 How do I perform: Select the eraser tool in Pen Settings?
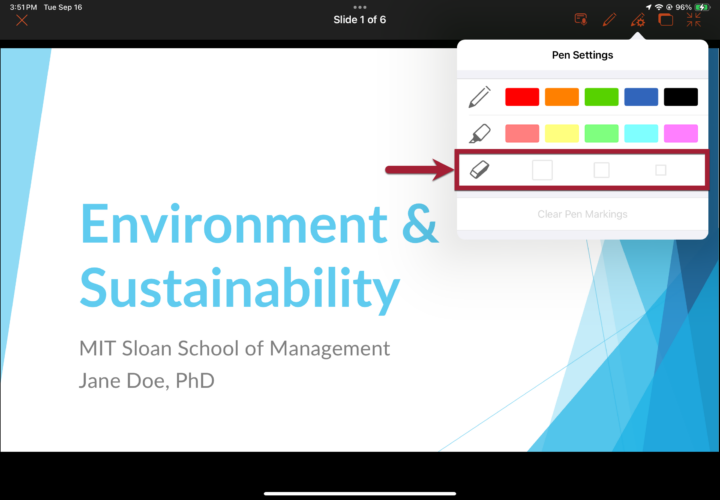[480, 170]
